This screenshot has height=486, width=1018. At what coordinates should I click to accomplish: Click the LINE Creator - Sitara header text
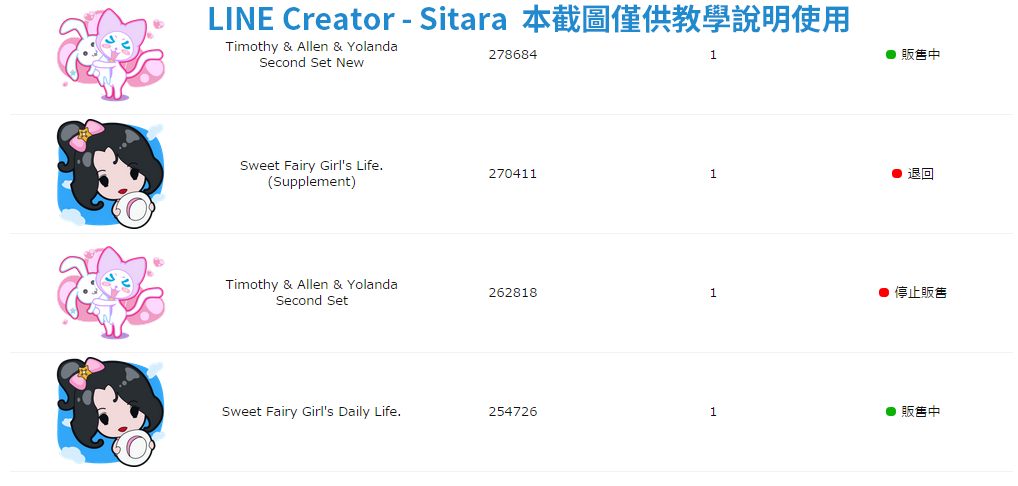pos(357,19)
